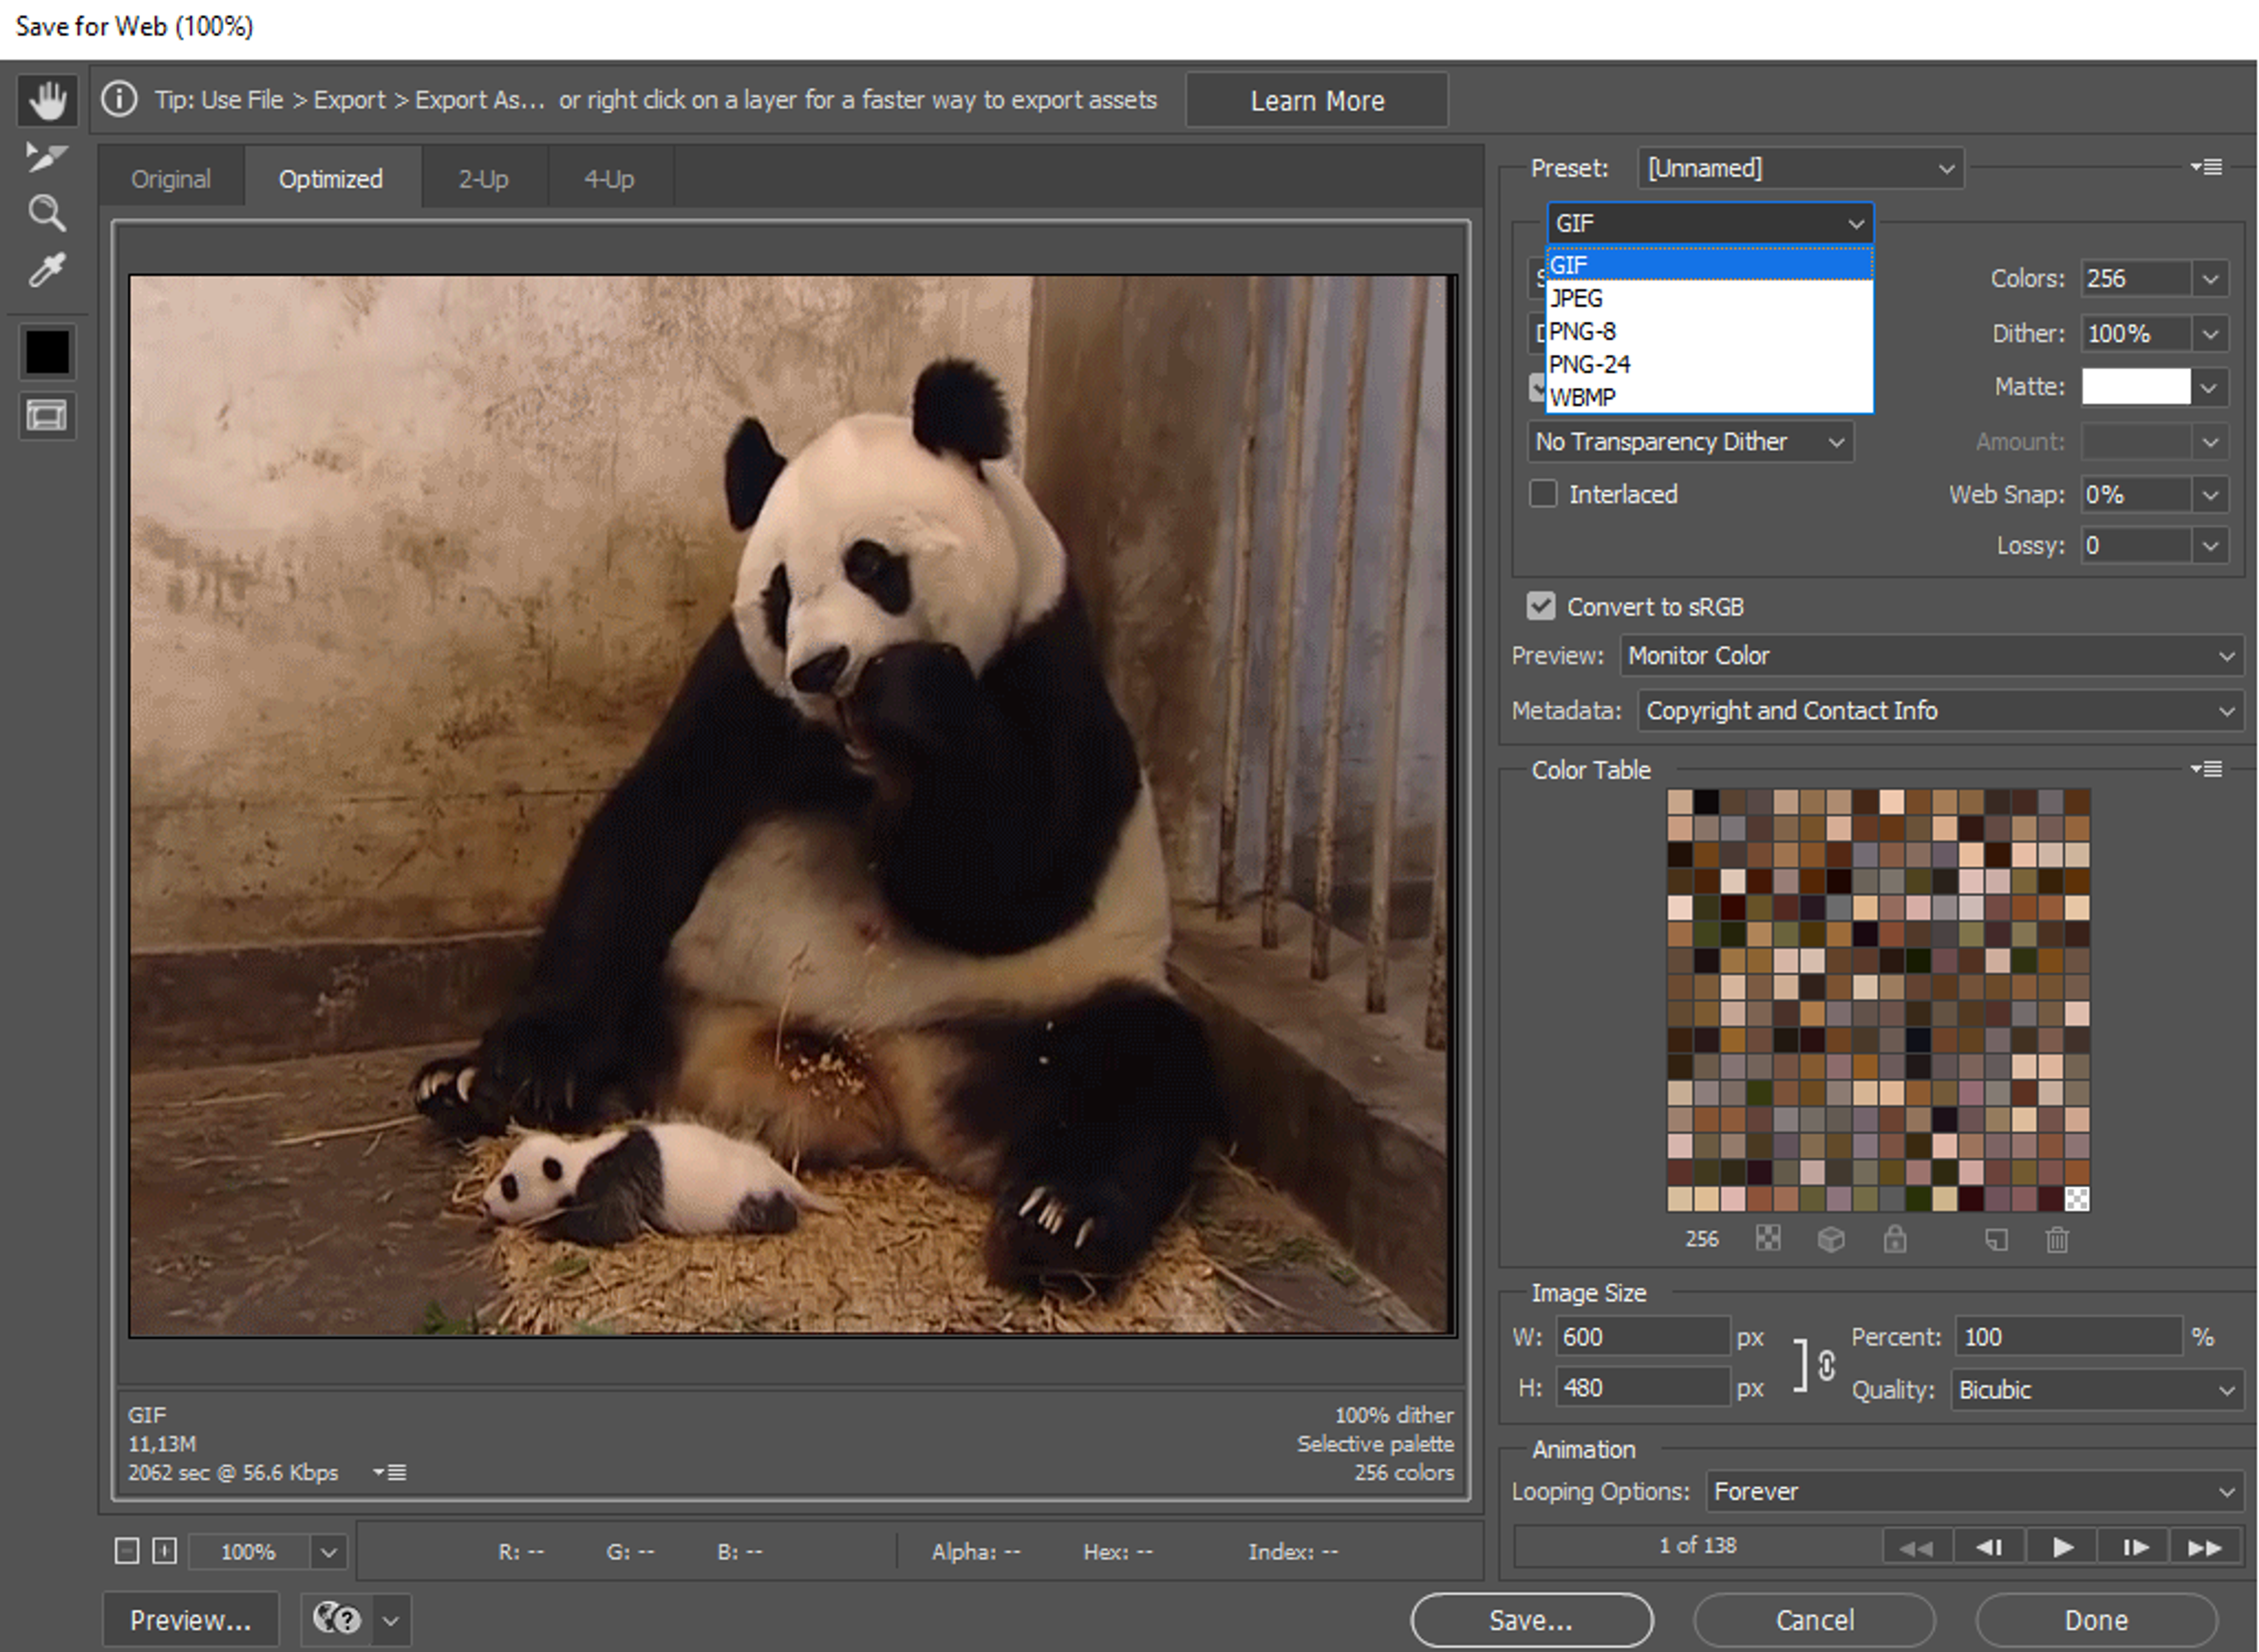The image size is (2259, 1652).
Task: Click the Learn More button
Action: tap(1316, 101)
